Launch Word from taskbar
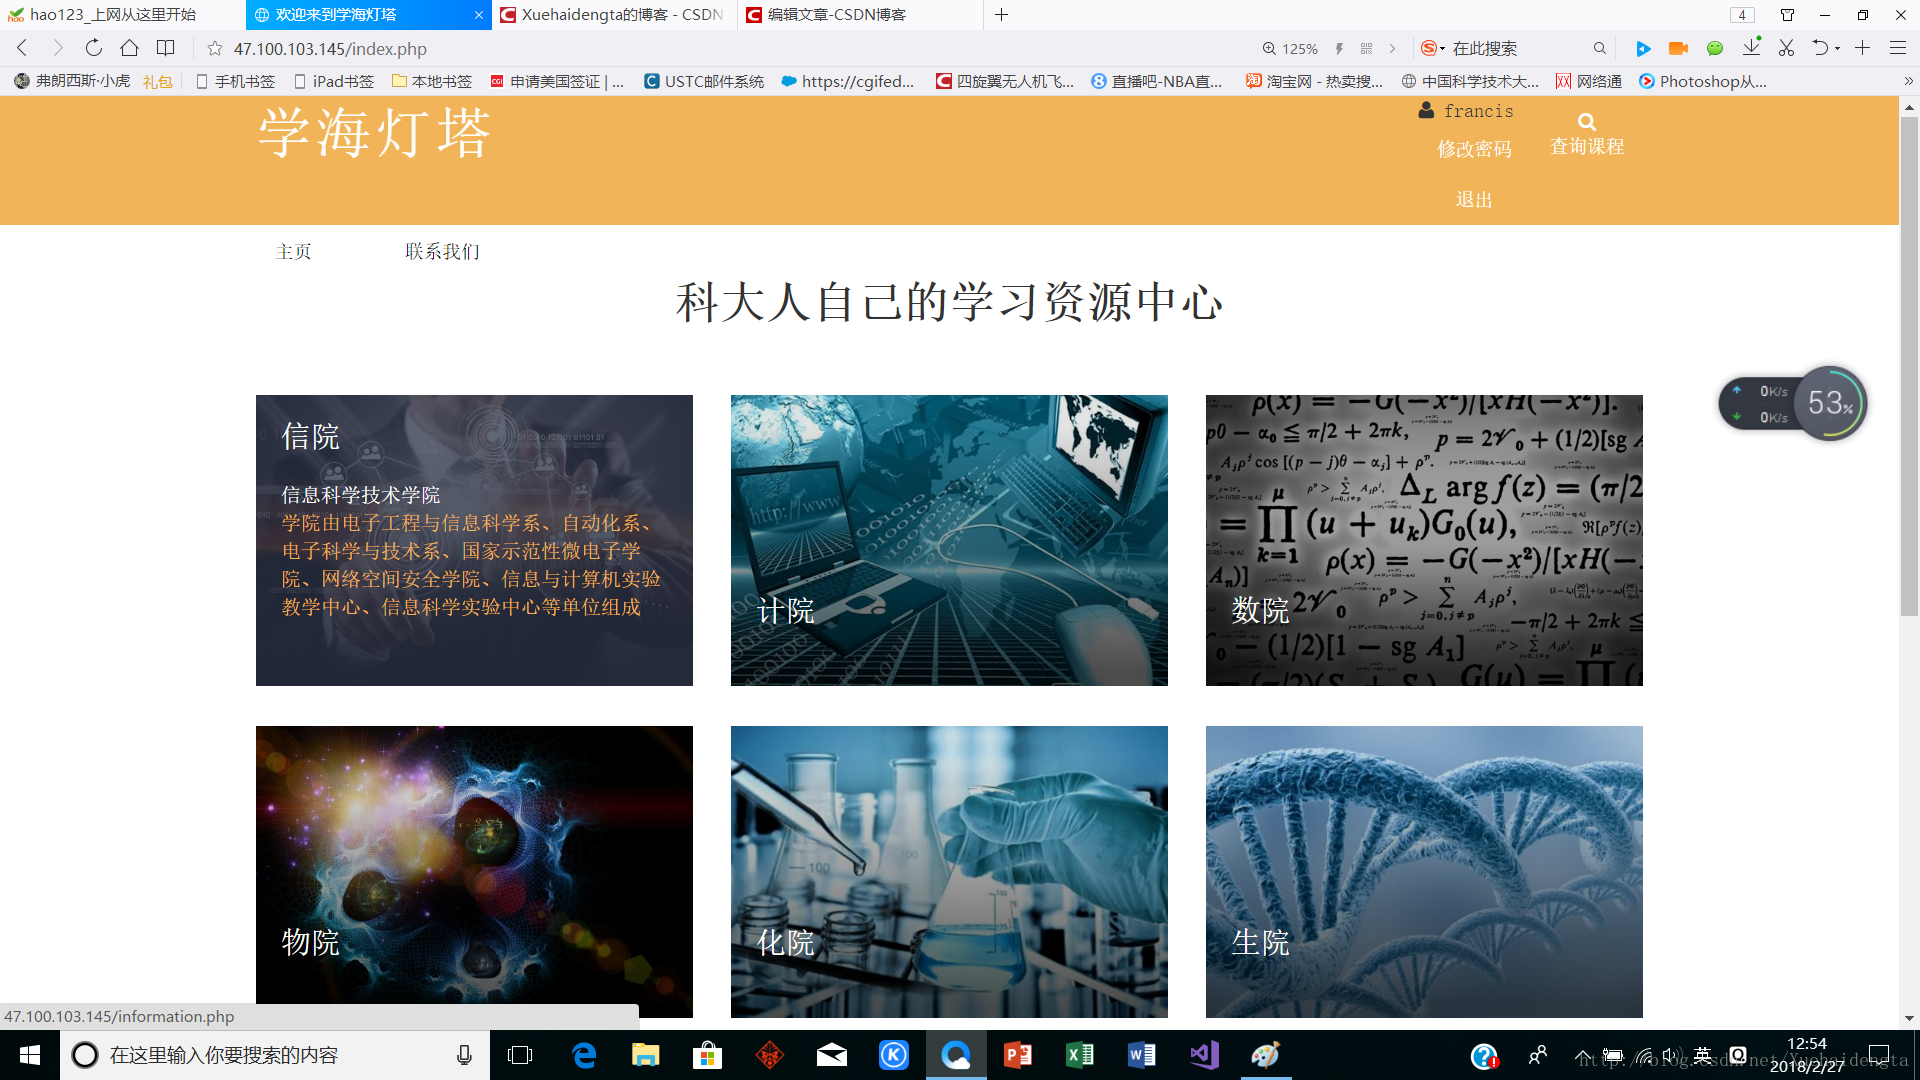 [1142, 1055]
